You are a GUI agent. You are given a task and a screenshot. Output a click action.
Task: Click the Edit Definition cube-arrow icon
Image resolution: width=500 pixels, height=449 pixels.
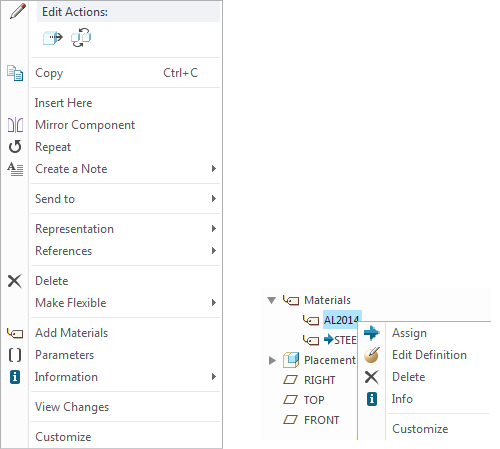[x=53, y=38]
